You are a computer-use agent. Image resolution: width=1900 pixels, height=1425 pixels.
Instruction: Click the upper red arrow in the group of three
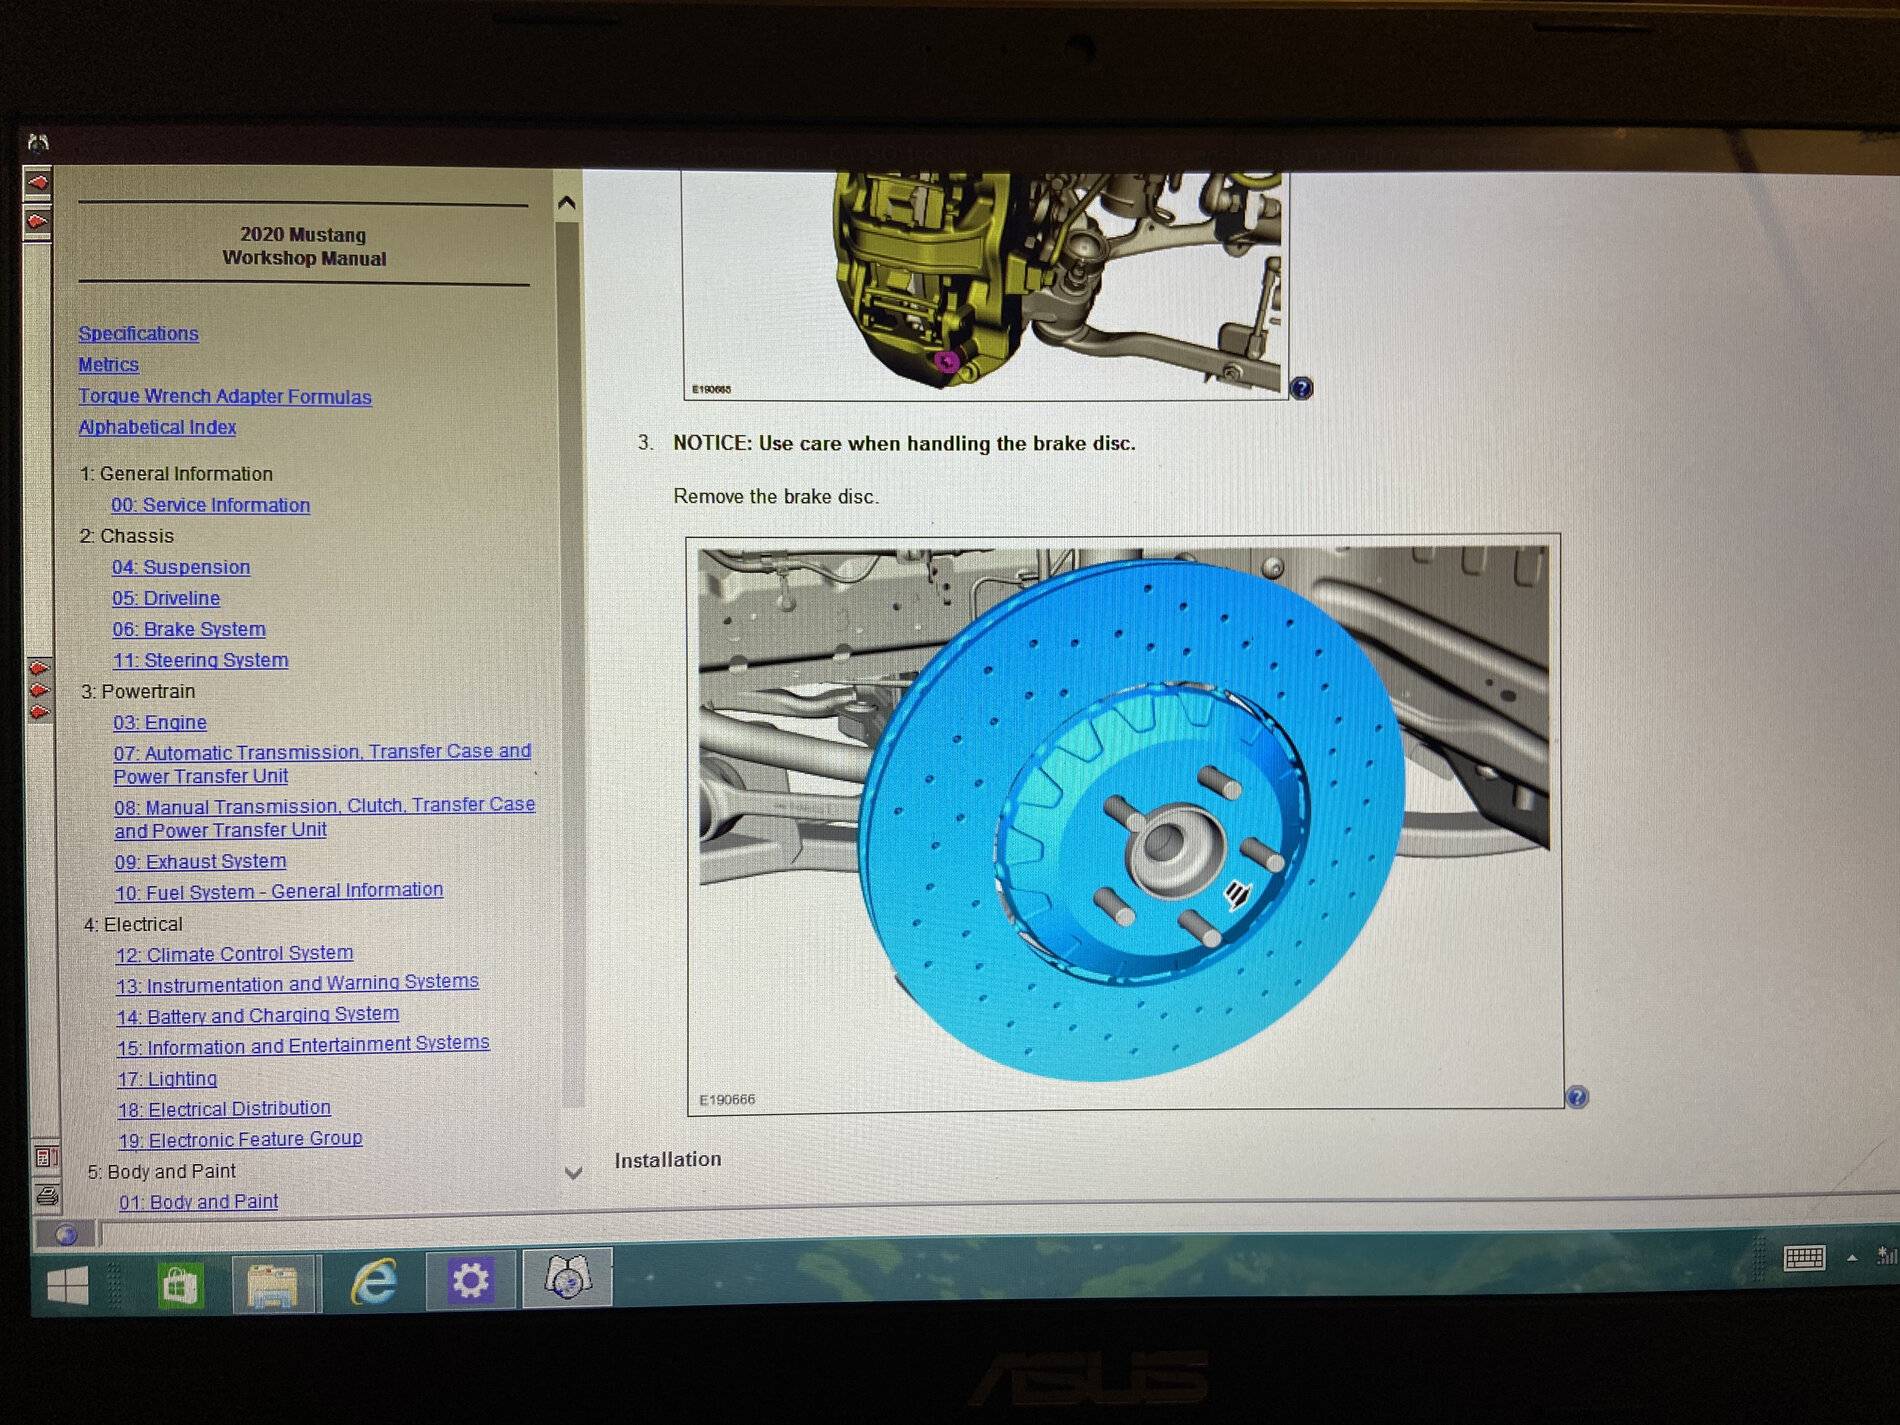click(x=39, y=667)
